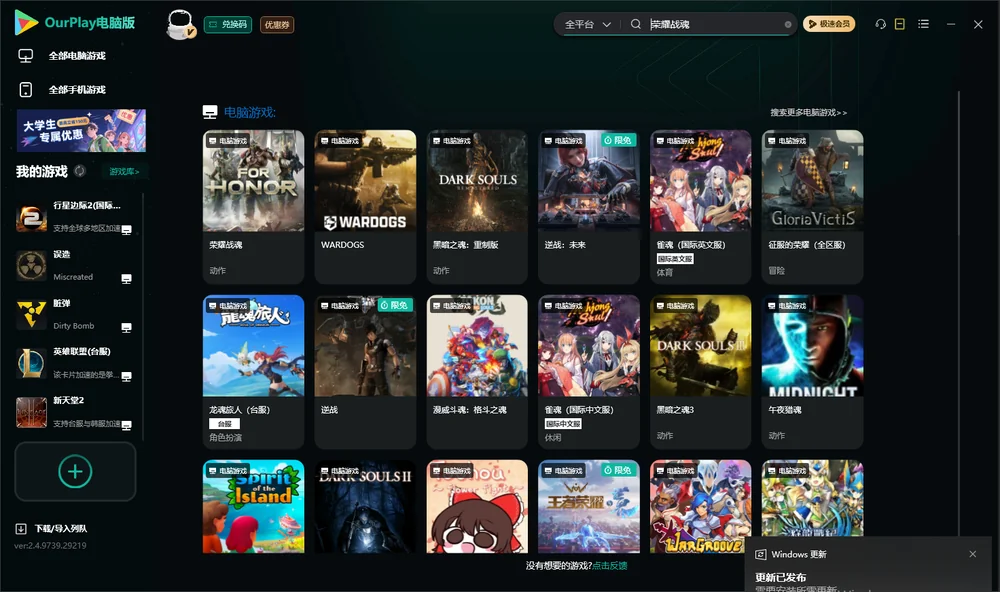Focus the search field containing 荣耀战魂
Image resolution: width=1000 pixels, height=592 pixels.
[714, 24]
